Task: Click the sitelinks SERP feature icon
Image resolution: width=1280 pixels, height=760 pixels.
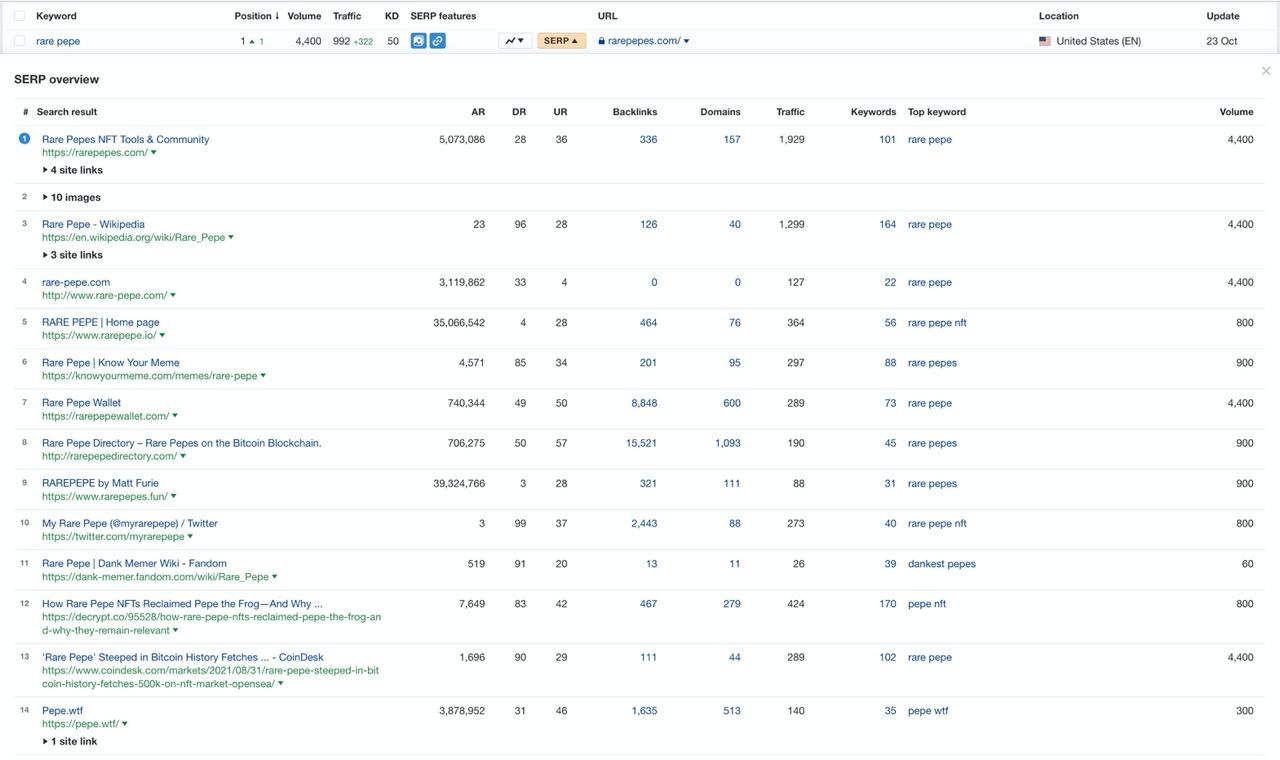Action: pyautogui.click(x=438, y=41)
